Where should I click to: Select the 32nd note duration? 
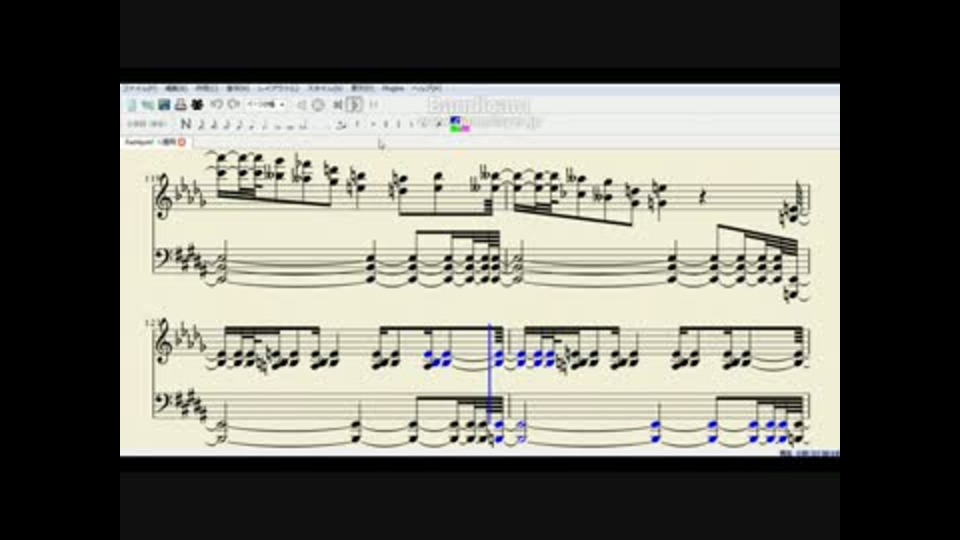click(214, 124)
